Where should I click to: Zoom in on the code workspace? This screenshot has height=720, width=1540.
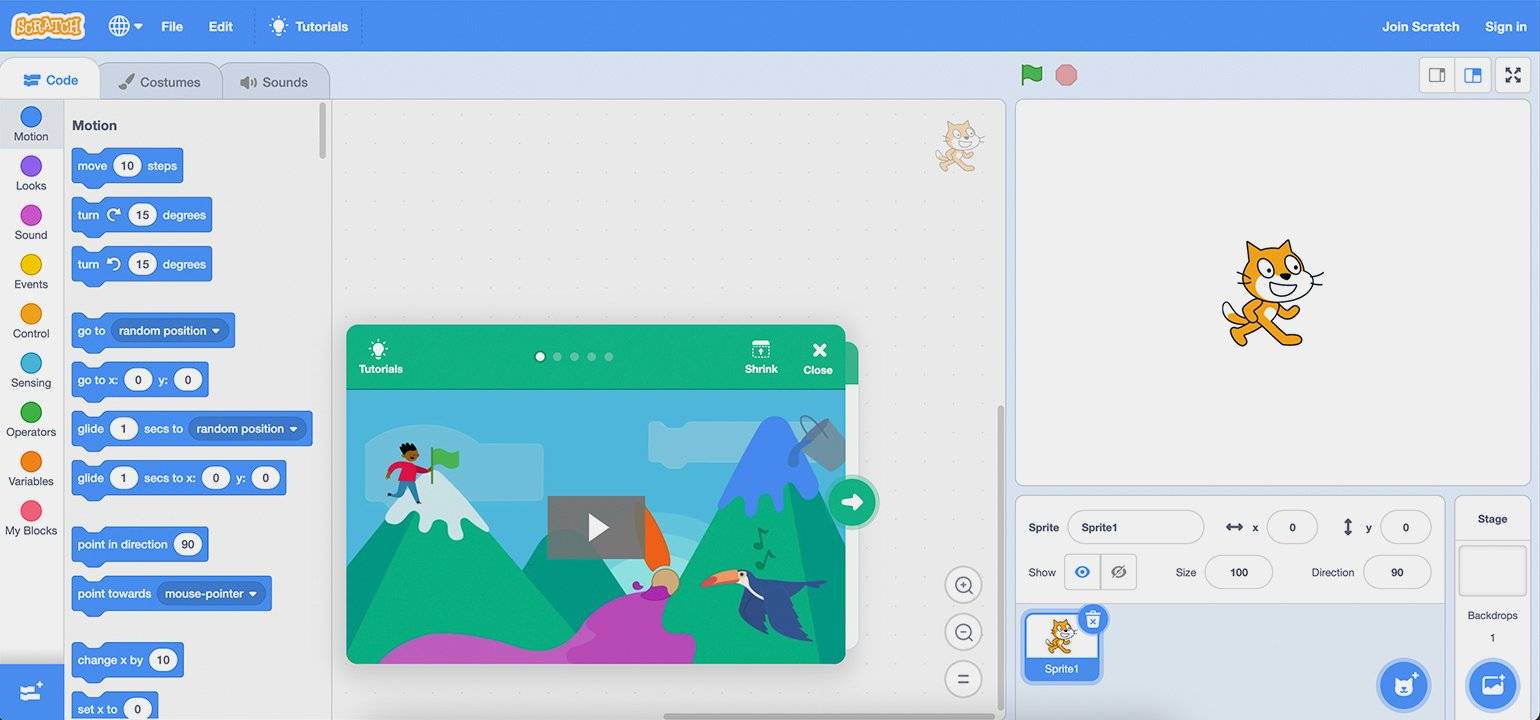point(963,586)
